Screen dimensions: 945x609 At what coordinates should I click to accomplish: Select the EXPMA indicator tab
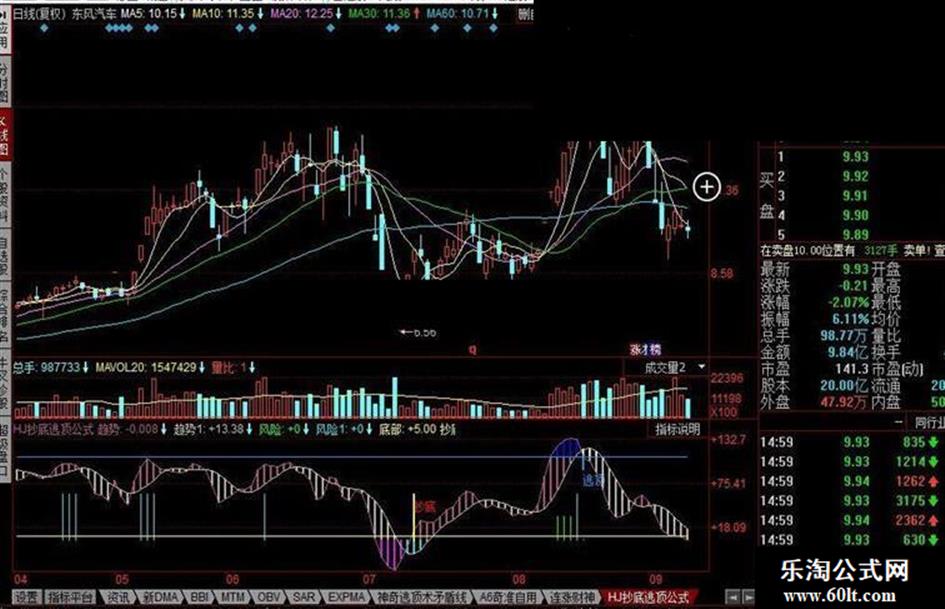[346, 597]
